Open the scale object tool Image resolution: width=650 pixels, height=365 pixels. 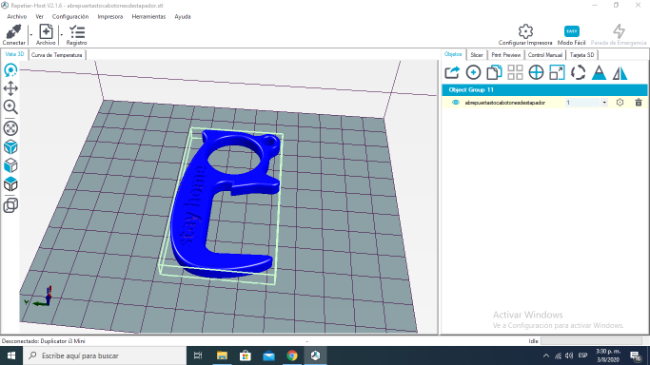click(557, 73)
